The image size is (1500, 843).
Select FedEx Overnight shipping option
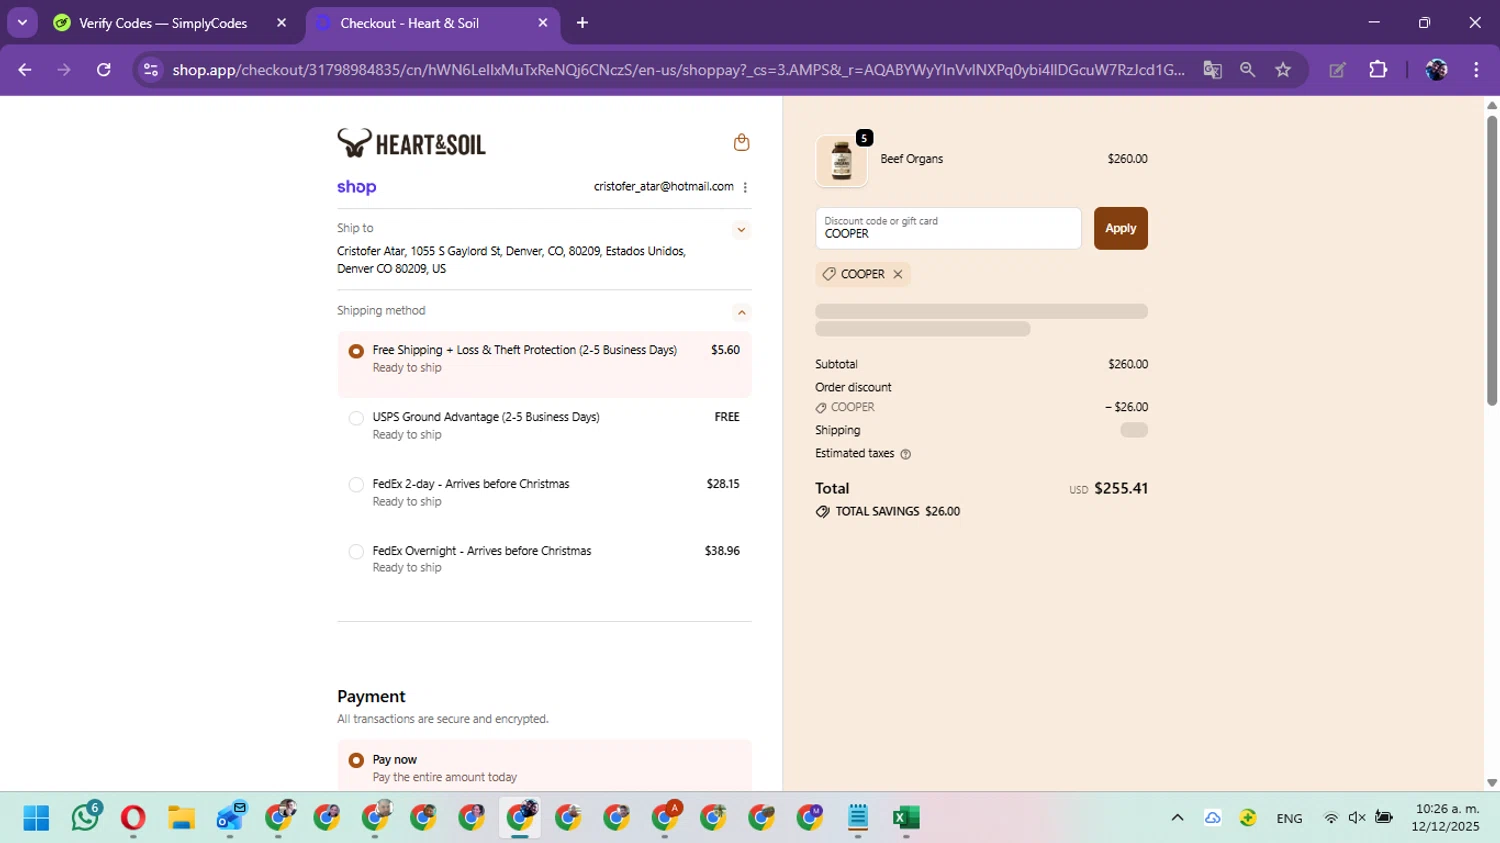point(356,552)
